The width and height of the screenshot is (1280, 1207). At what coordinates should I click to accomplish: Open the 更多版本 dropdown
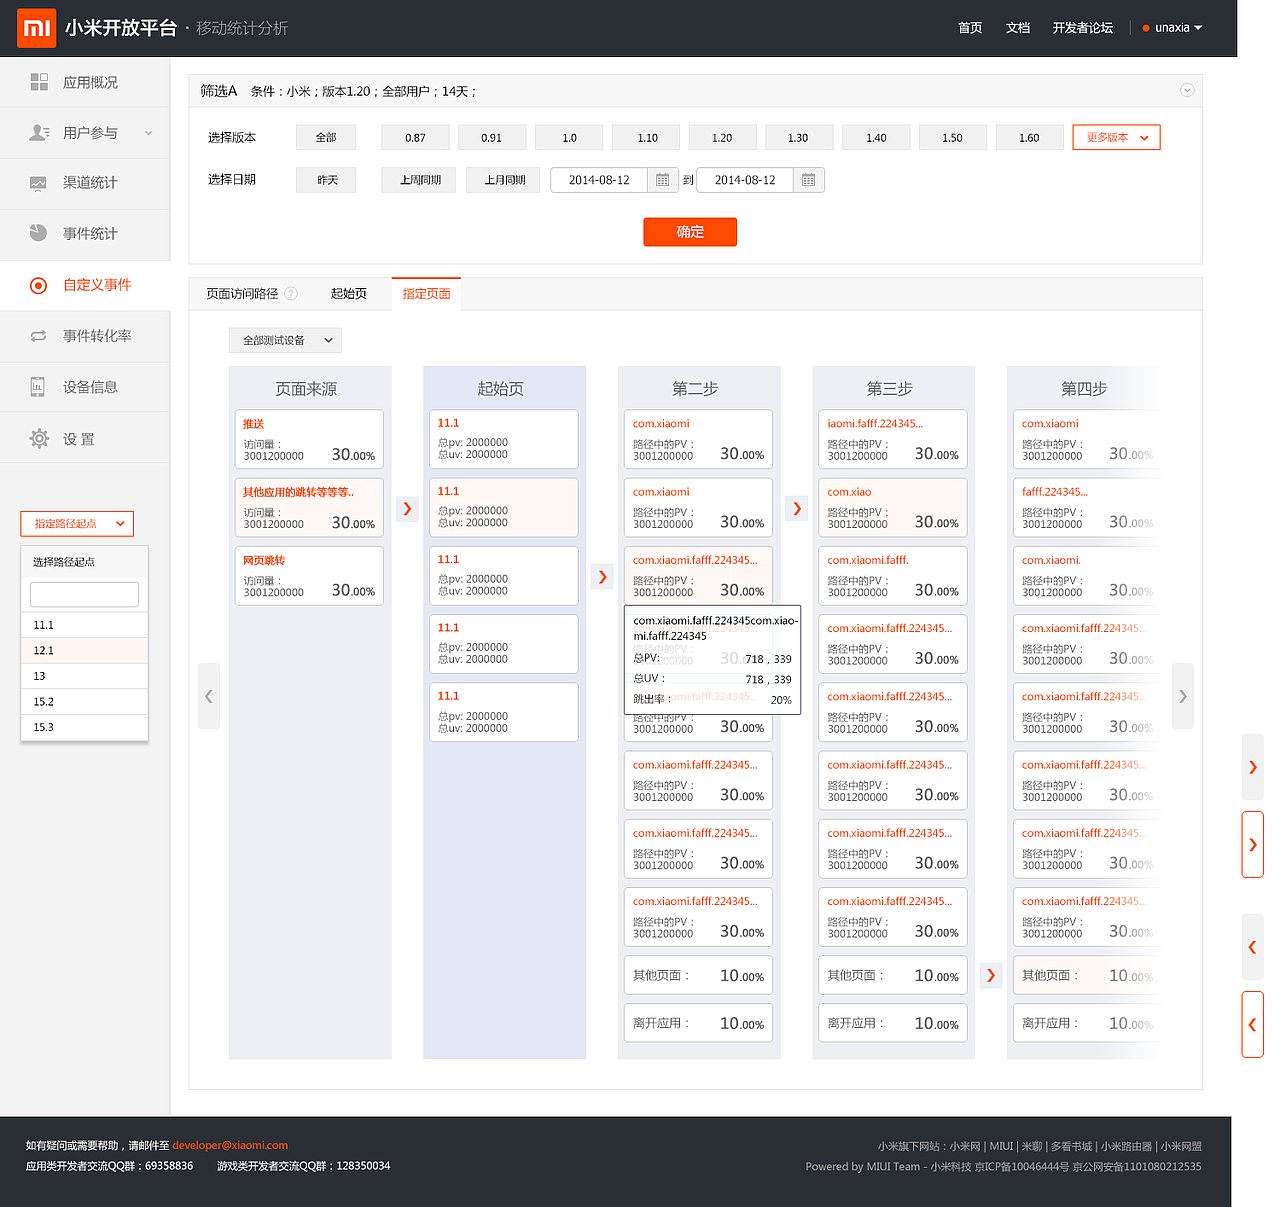tap(1116, 137)
